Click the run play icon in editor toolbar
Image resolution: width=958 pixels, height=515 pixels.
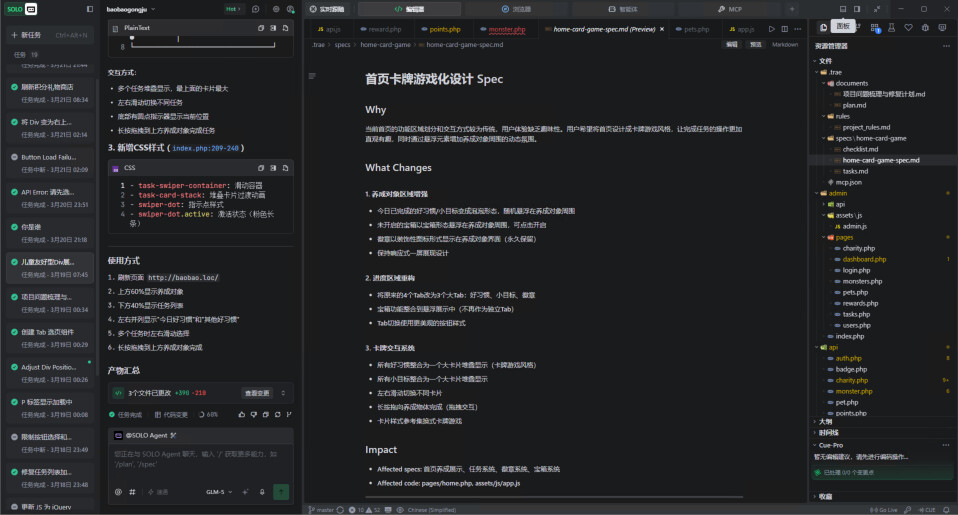[772, 29]
